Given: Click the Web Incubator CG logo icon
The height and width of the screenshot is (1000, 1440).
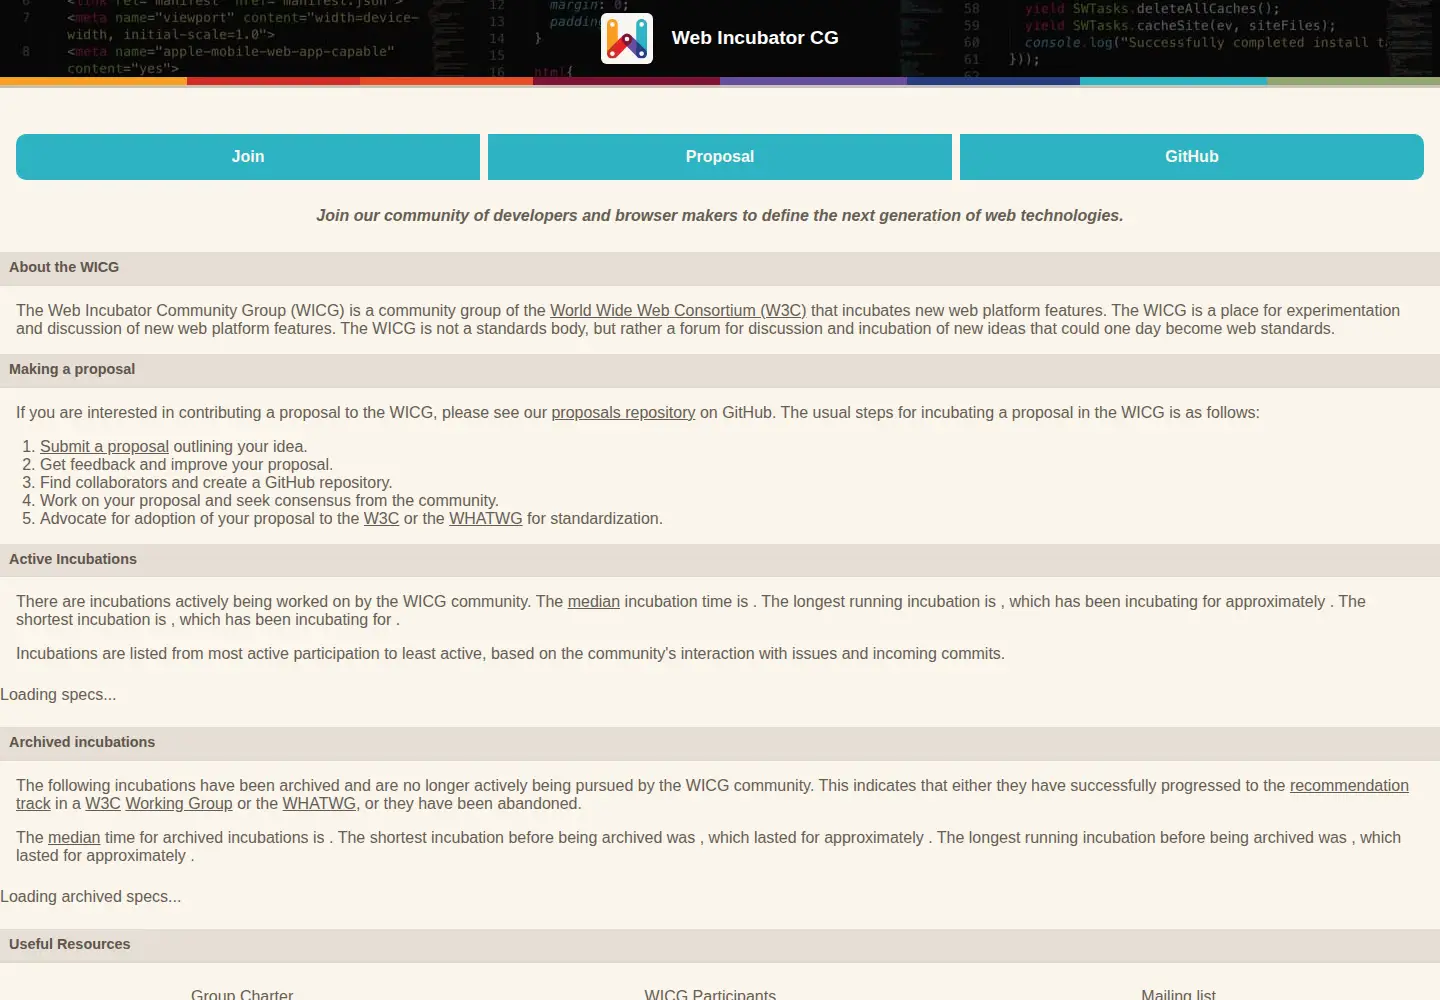Looking at the screenshot, I should coord(627,38).
